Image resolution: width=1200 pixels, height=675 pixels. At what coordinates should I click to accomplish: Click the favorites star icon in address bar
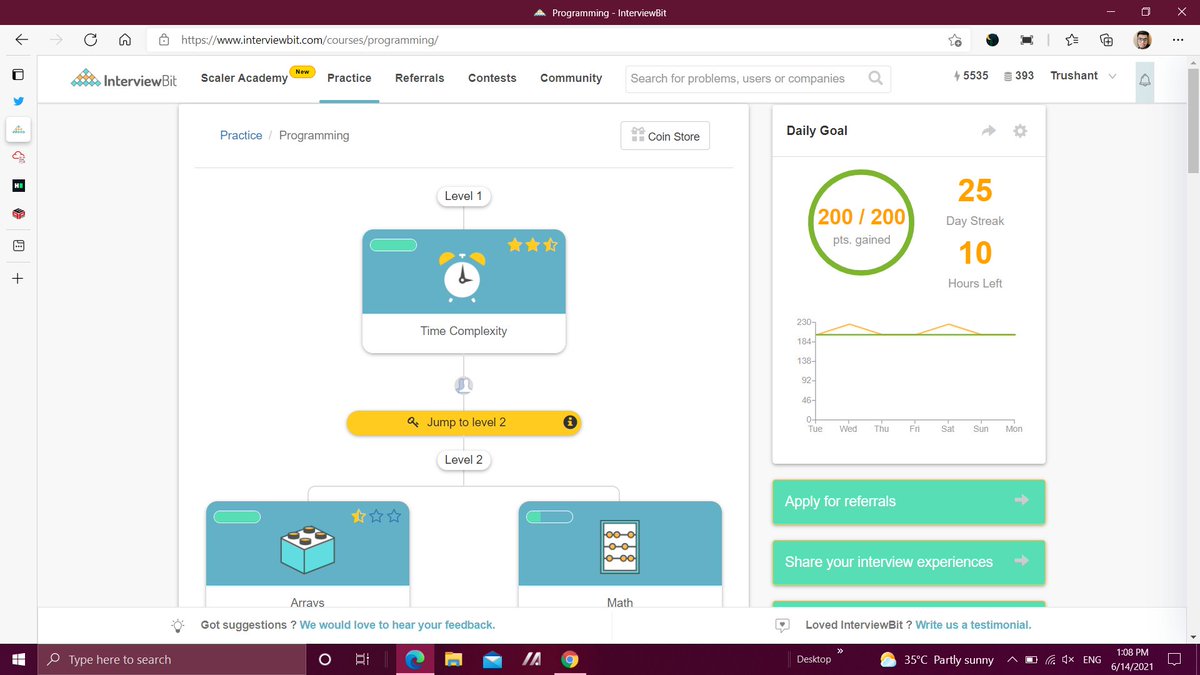(x=955, y=40)
